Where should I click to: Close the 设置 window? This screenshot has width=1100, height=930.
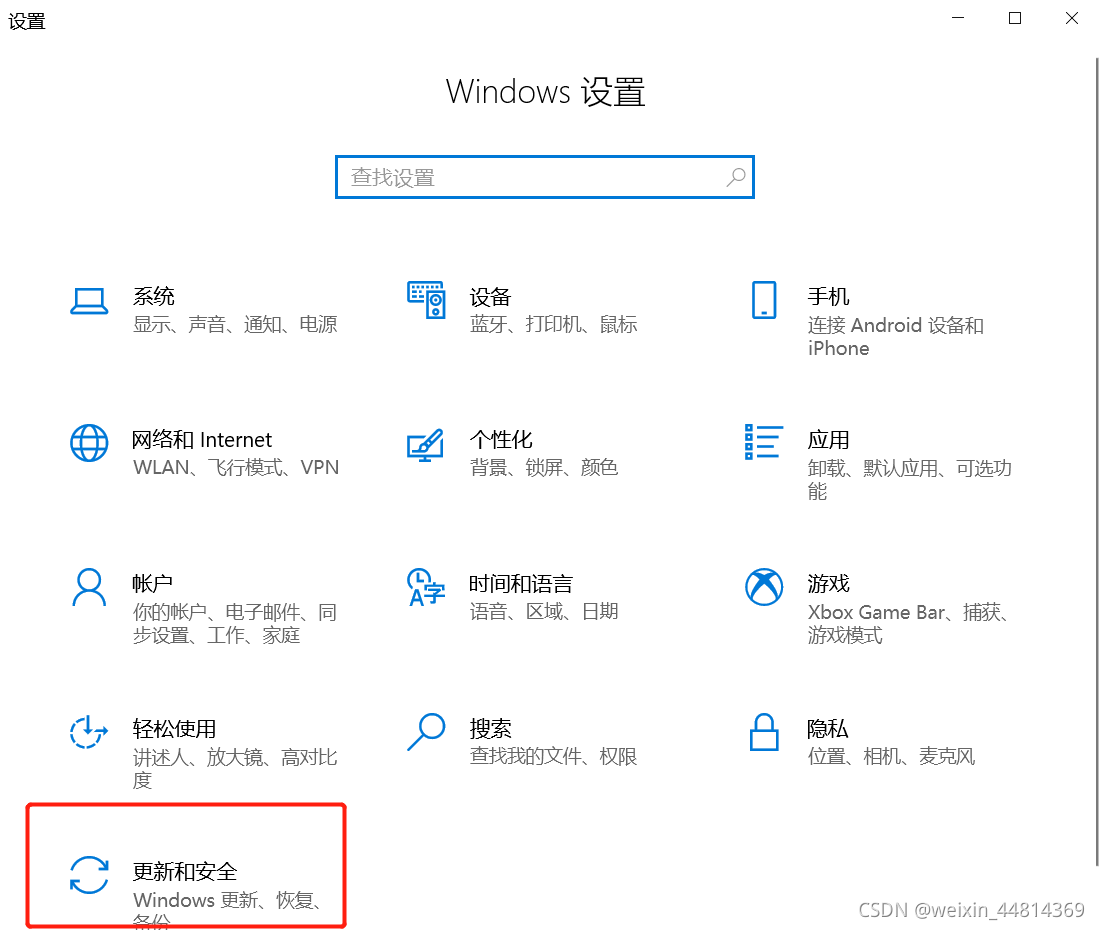(x=1071, y=18)
